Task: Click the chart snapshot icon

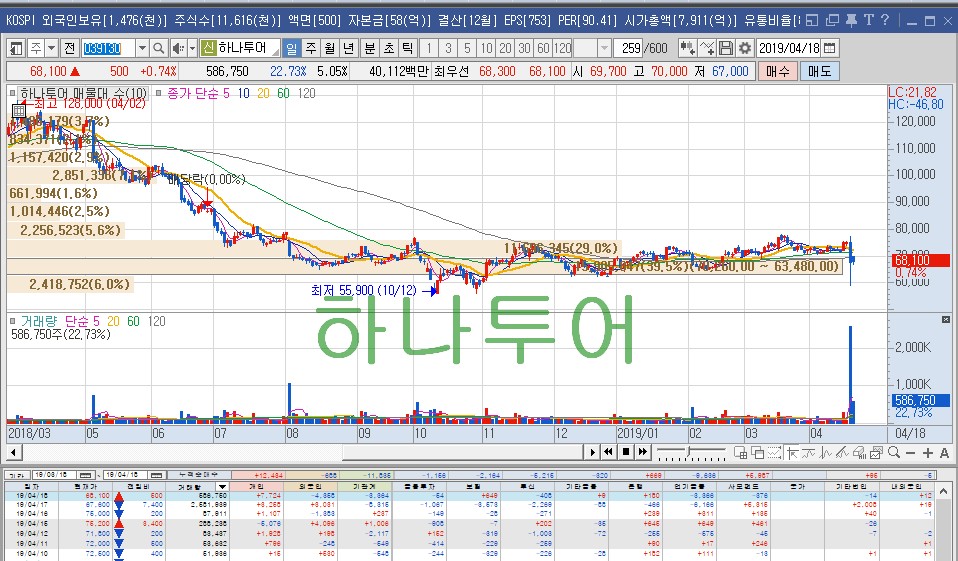Action: tap(876, 452)
